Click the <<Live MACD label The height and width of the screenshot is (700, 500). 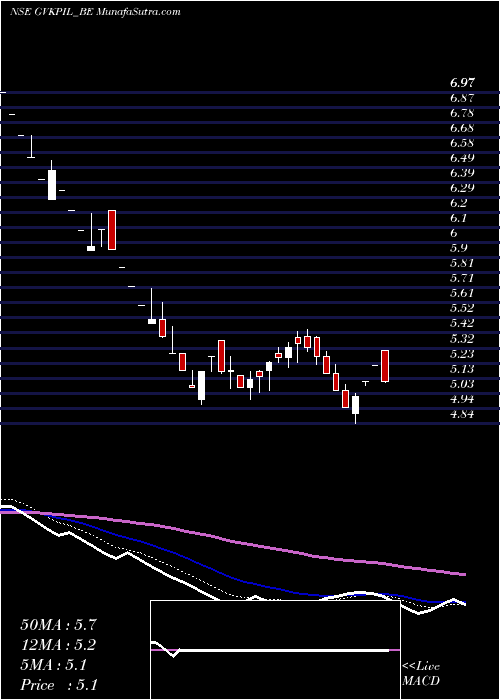tap(421, 674)
